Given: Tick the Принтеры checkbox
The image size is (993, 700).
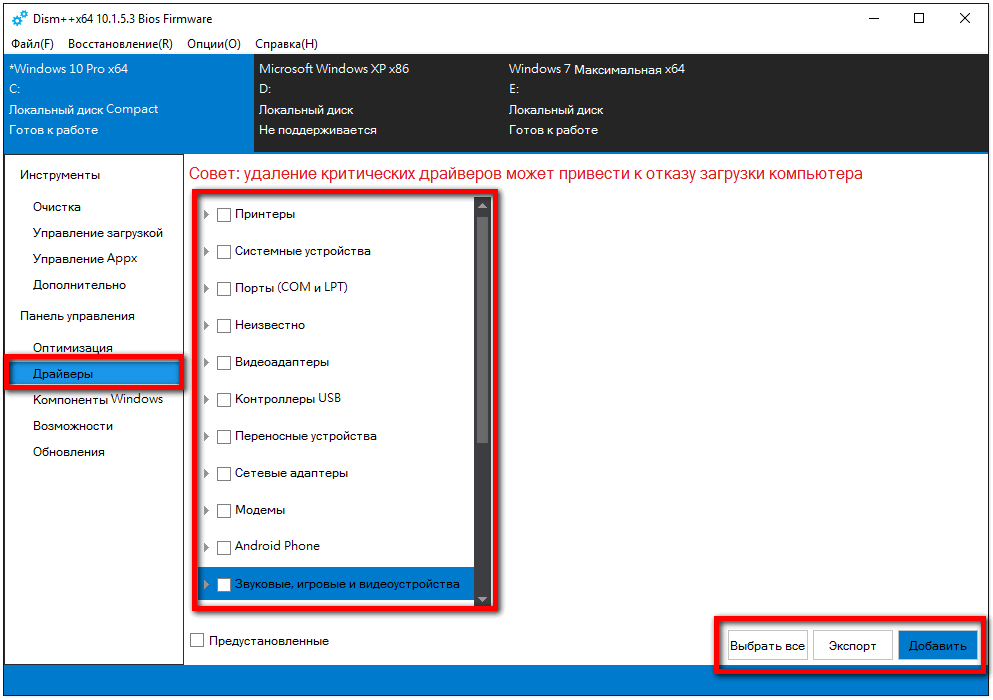Looking at the screenshot, I should [x=224, y=214].
